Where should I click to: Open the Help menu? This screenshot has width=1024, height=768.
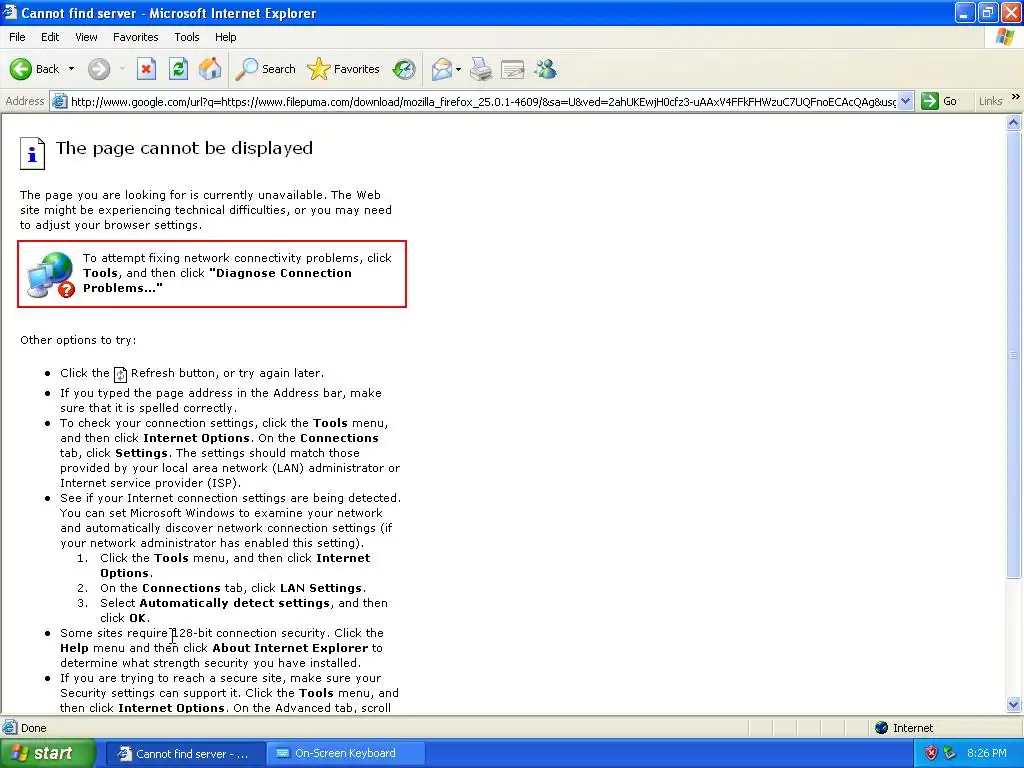point(225,37)
